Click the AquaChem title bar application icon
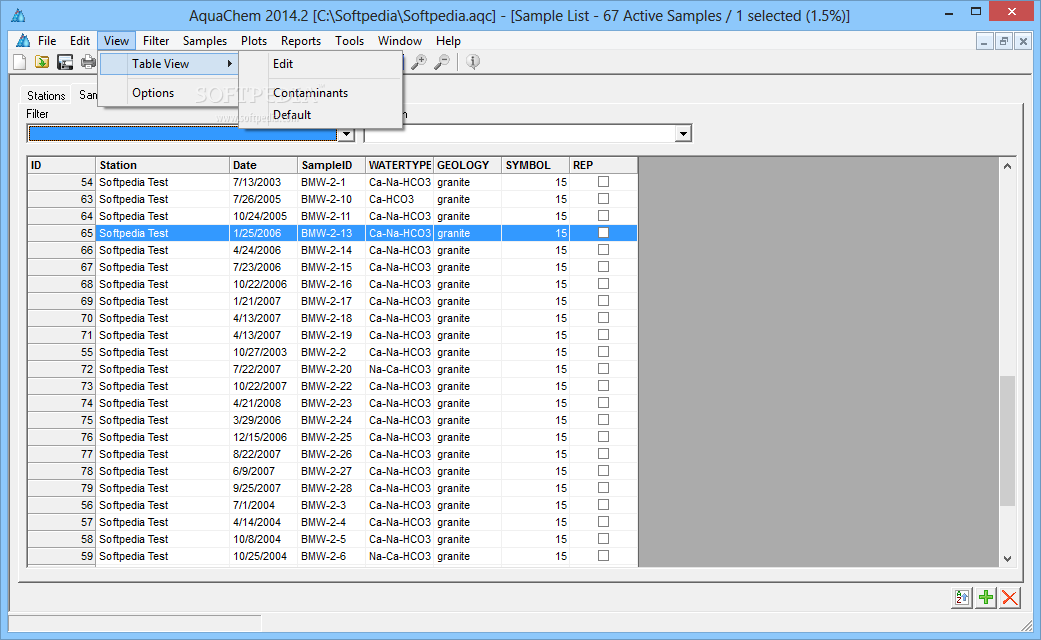Image resolution: width=1041 pixels, height=640 pixels. click(x=18, y=15)
